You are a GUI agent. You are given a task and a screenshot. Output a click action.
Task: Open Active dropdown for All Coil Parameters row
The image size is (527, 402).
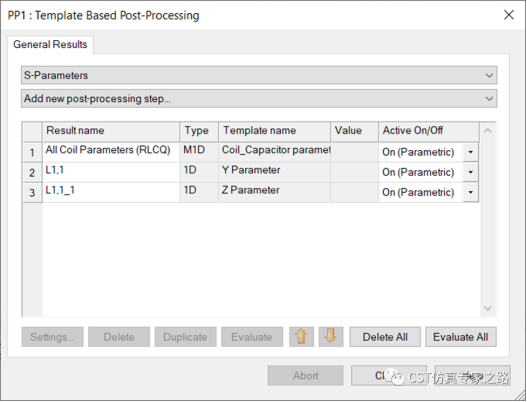(471, 152)
